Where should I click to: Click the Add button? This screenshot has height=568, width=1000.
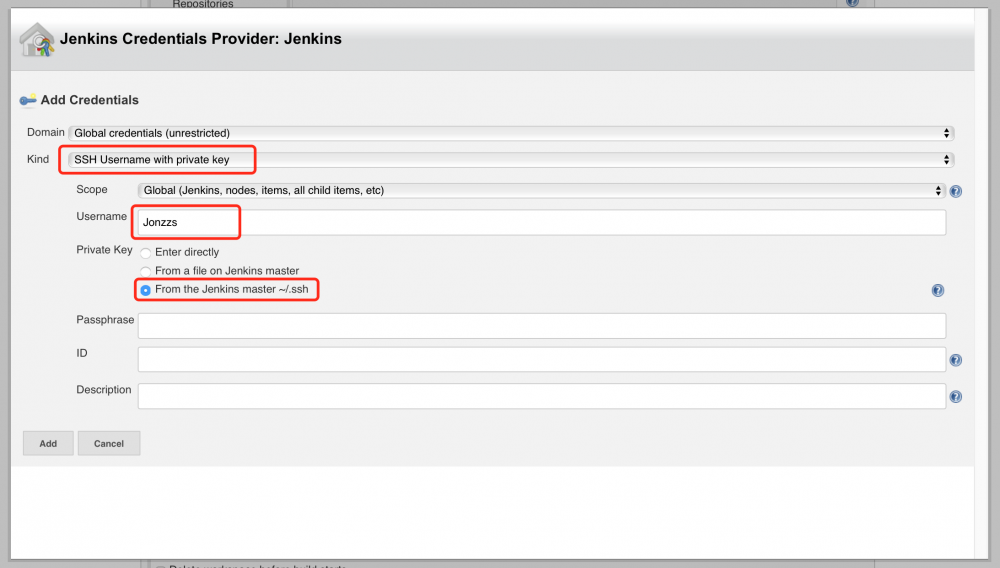(48, 443)
